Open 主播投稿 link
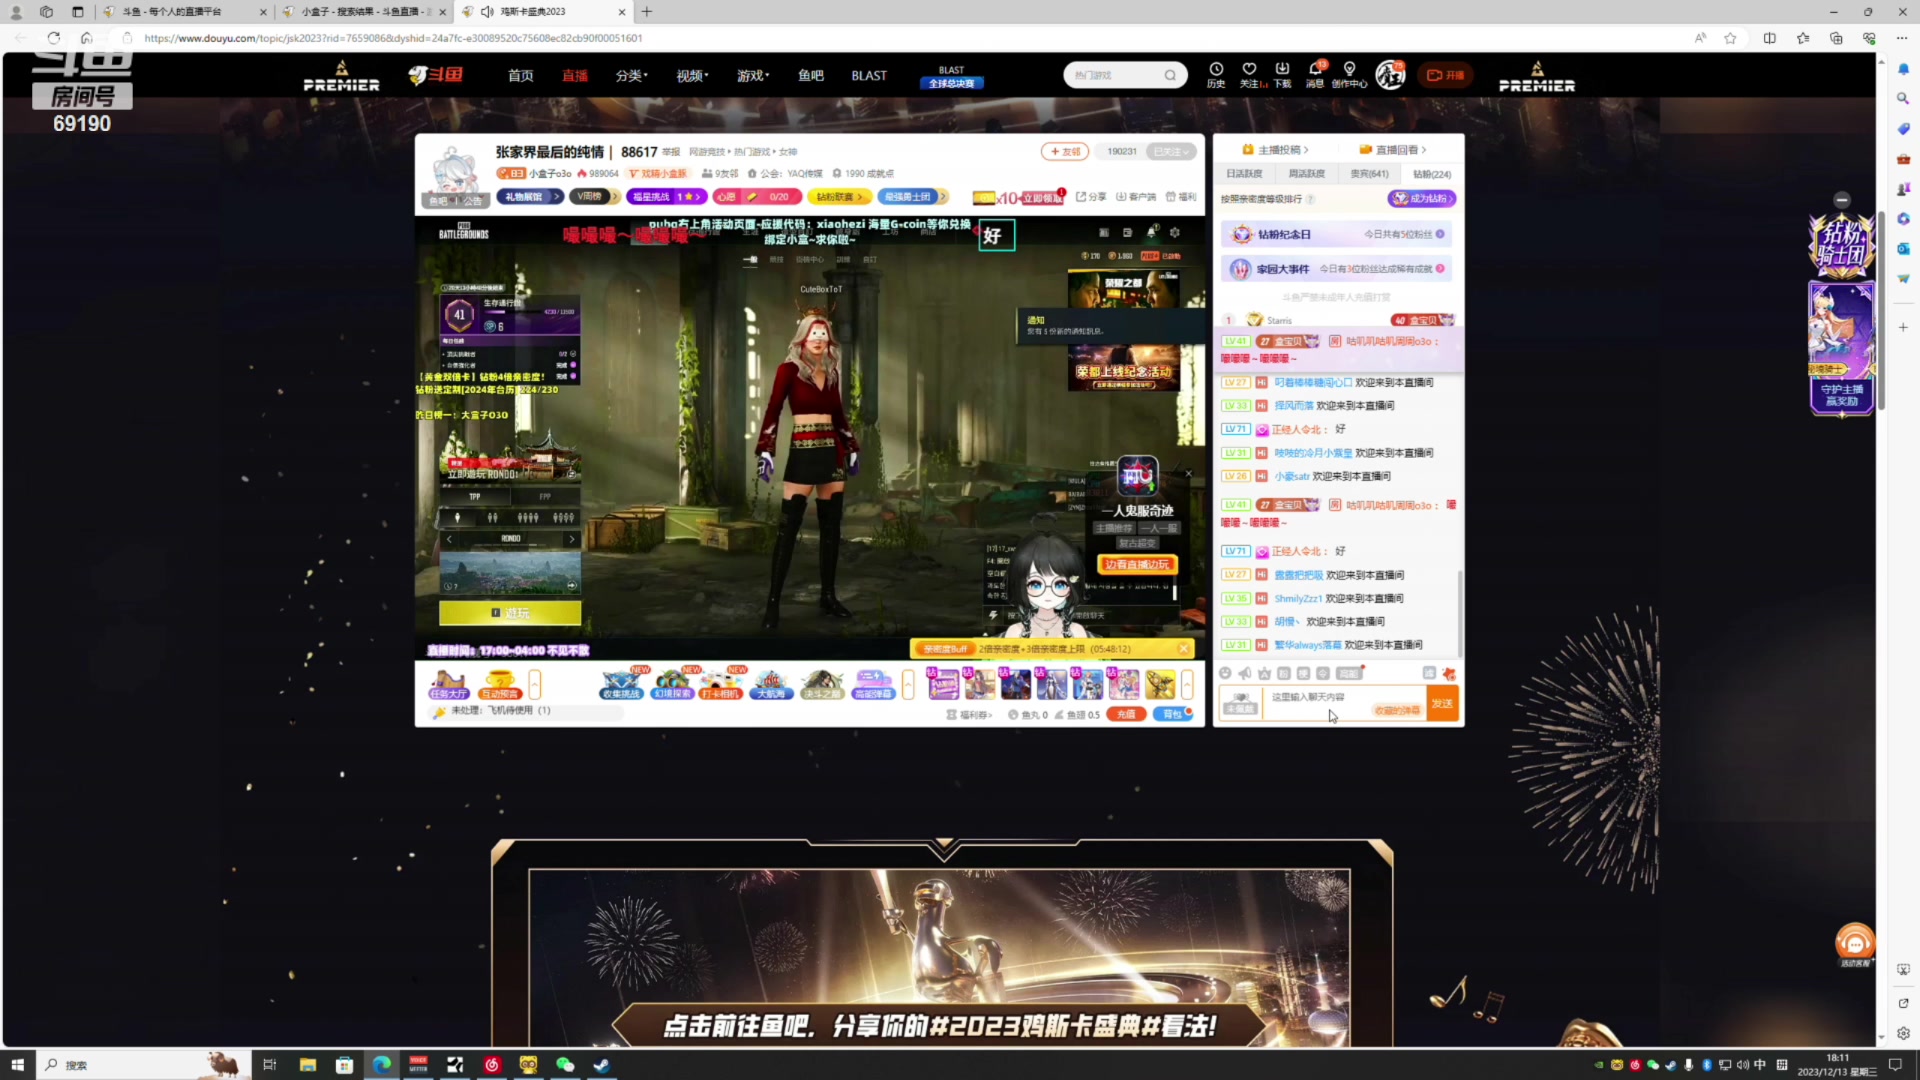Viewport: 1920px width, 1080px height. coord(1275,150)
